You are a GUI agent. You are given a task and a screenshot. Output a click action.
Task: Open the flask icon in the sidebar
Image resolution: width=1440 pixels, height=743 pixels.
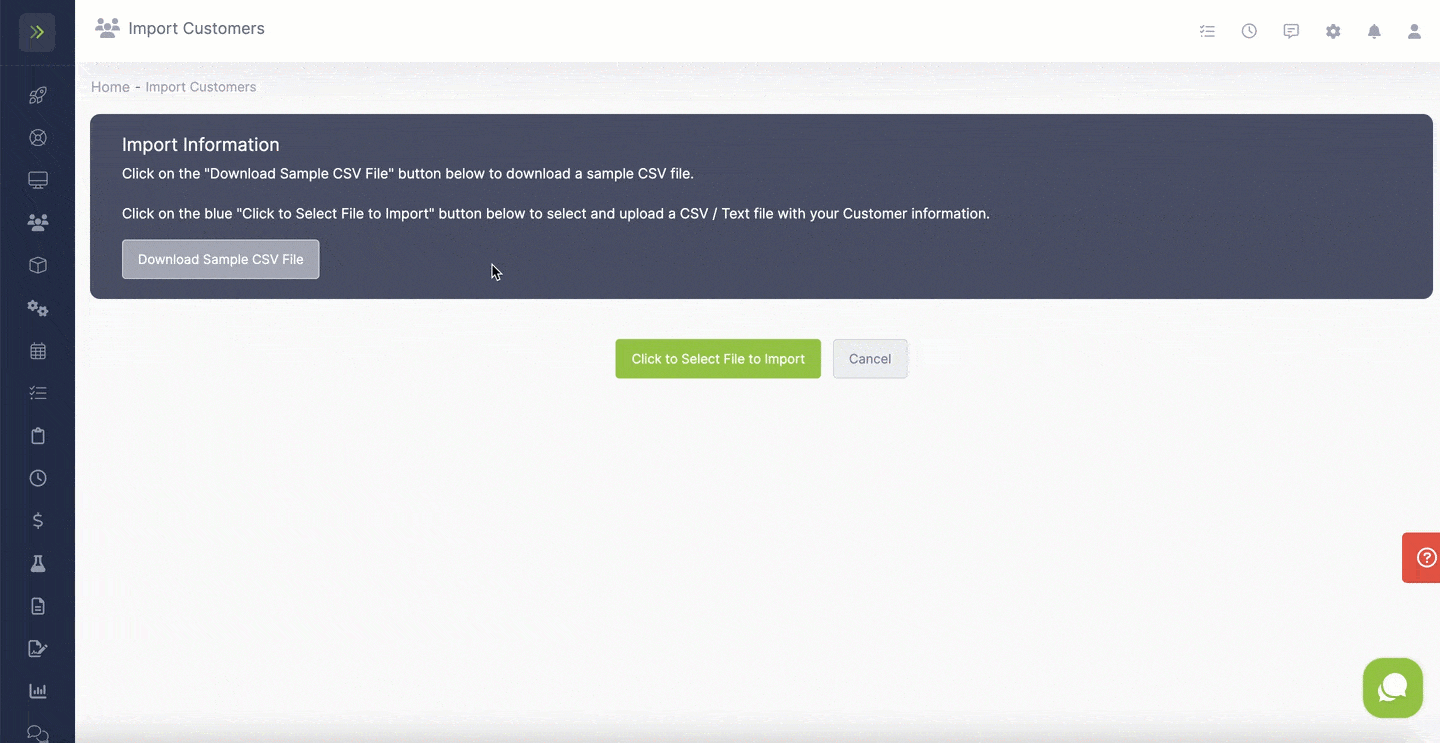coord(37,563)
